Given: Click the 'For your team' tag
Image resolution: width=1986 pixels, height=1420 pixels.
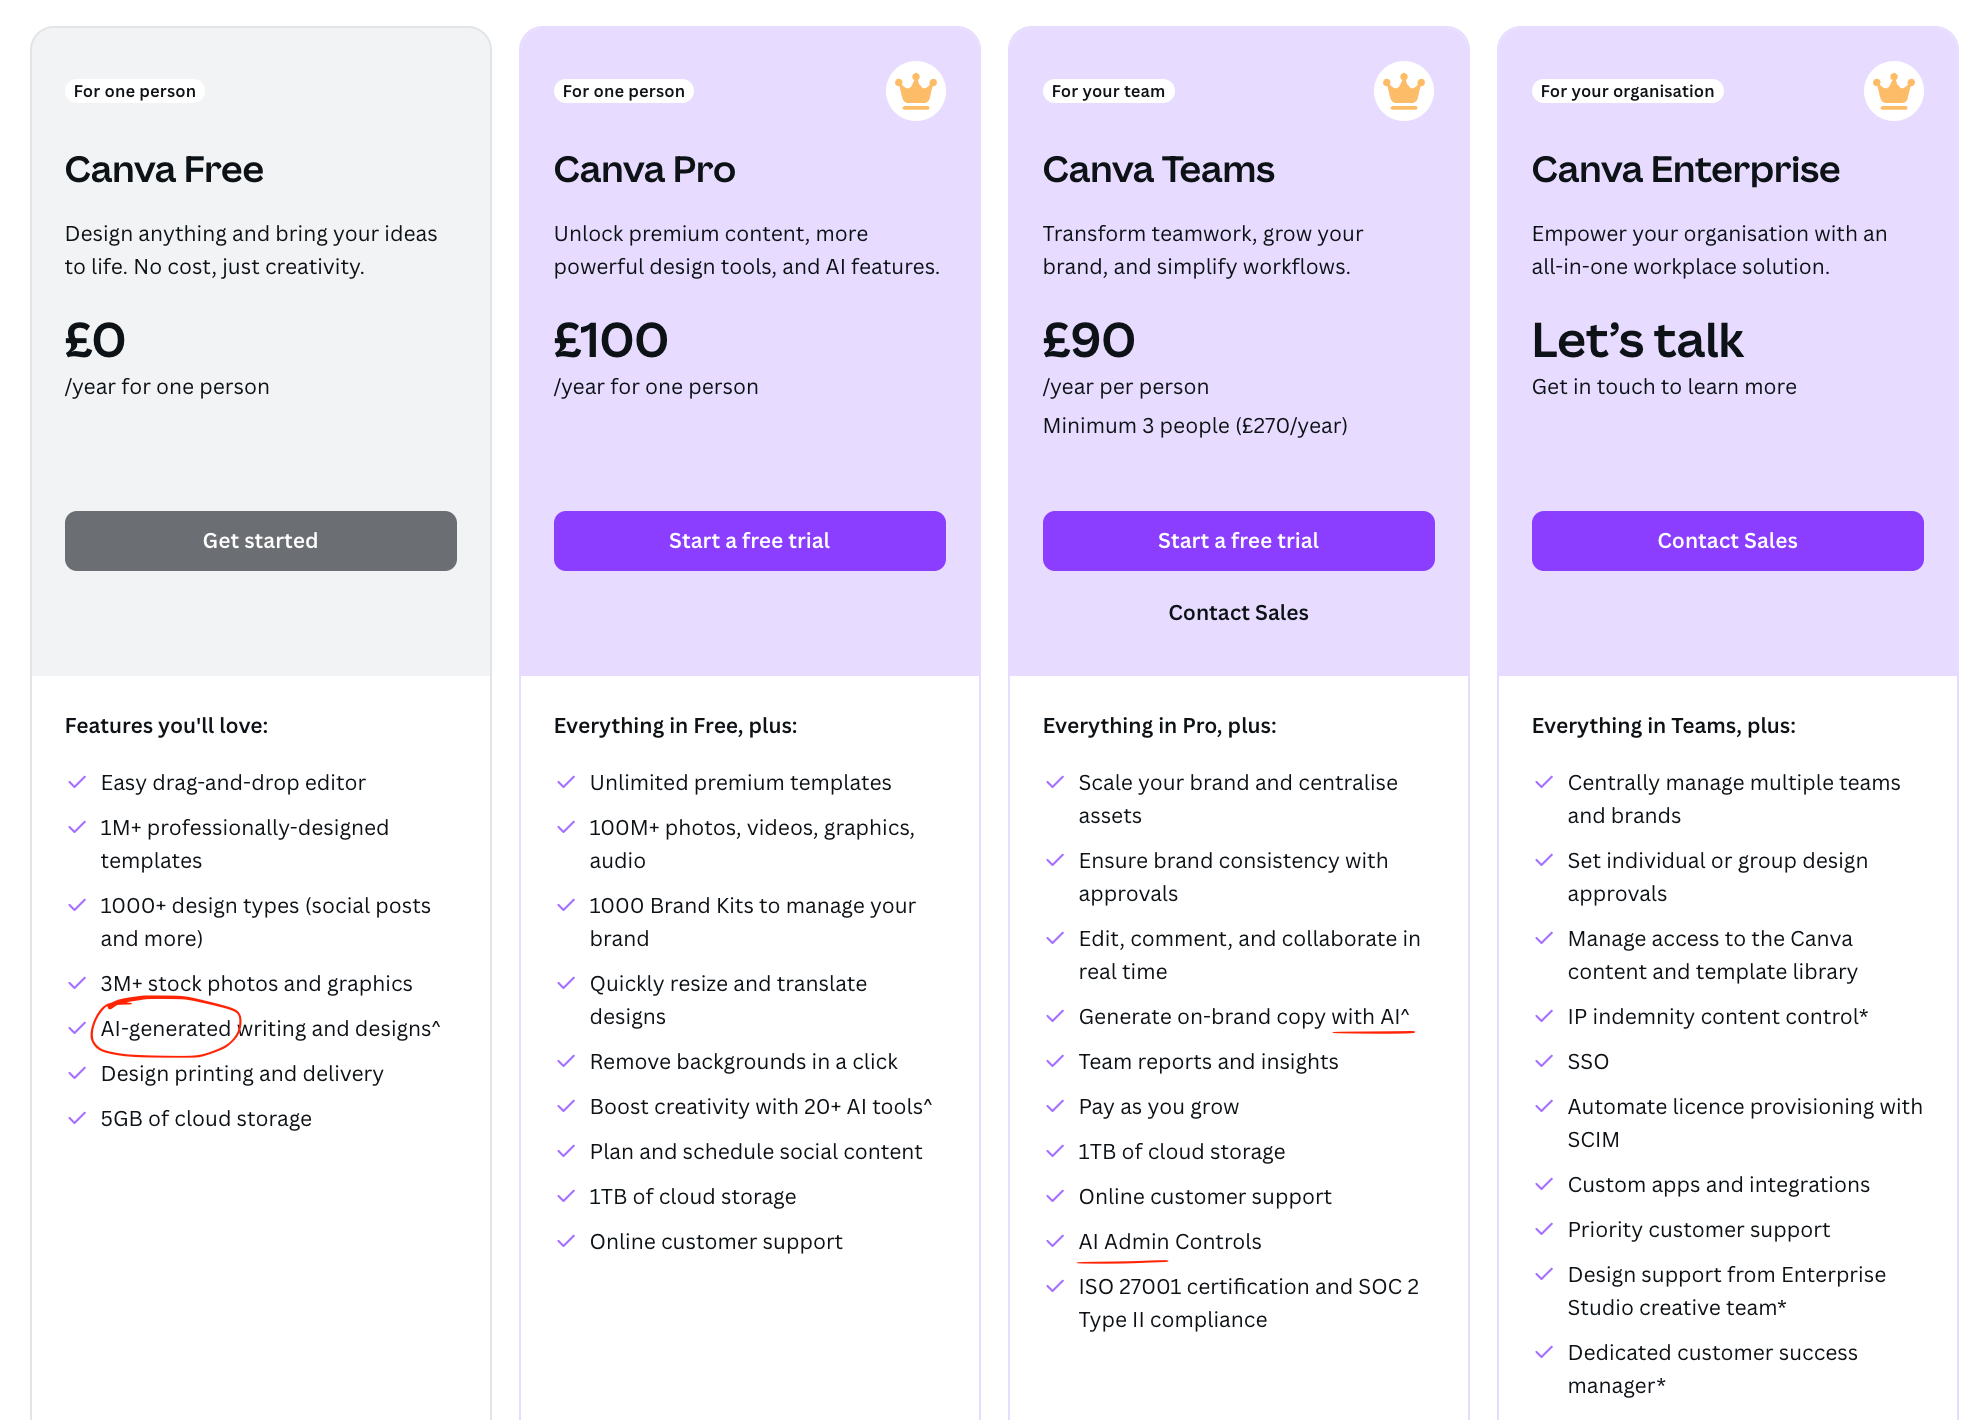Looking at the screenshot, I should click(x=1108, y=91).
